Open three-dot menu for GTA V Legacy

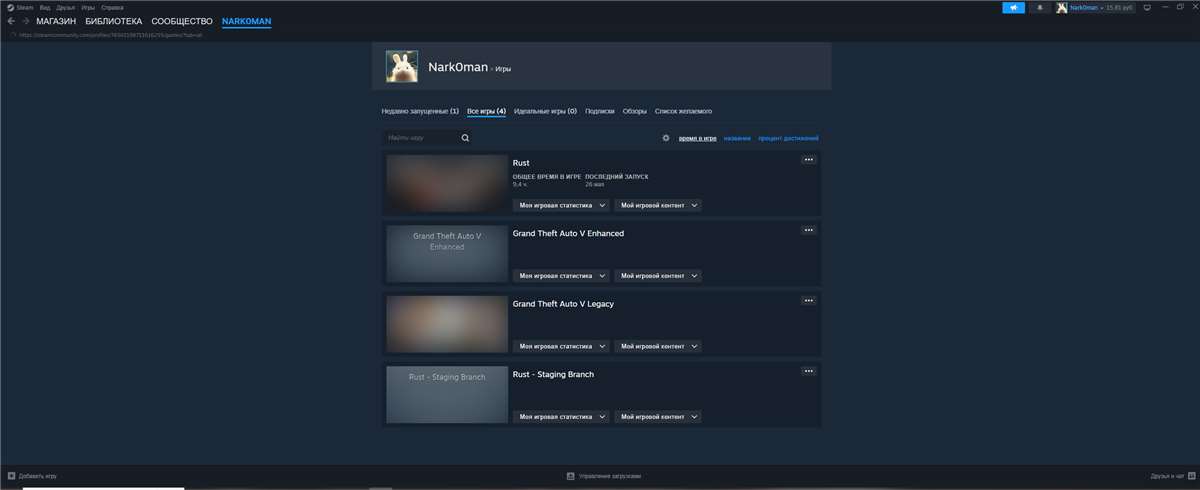pos(809,300)
